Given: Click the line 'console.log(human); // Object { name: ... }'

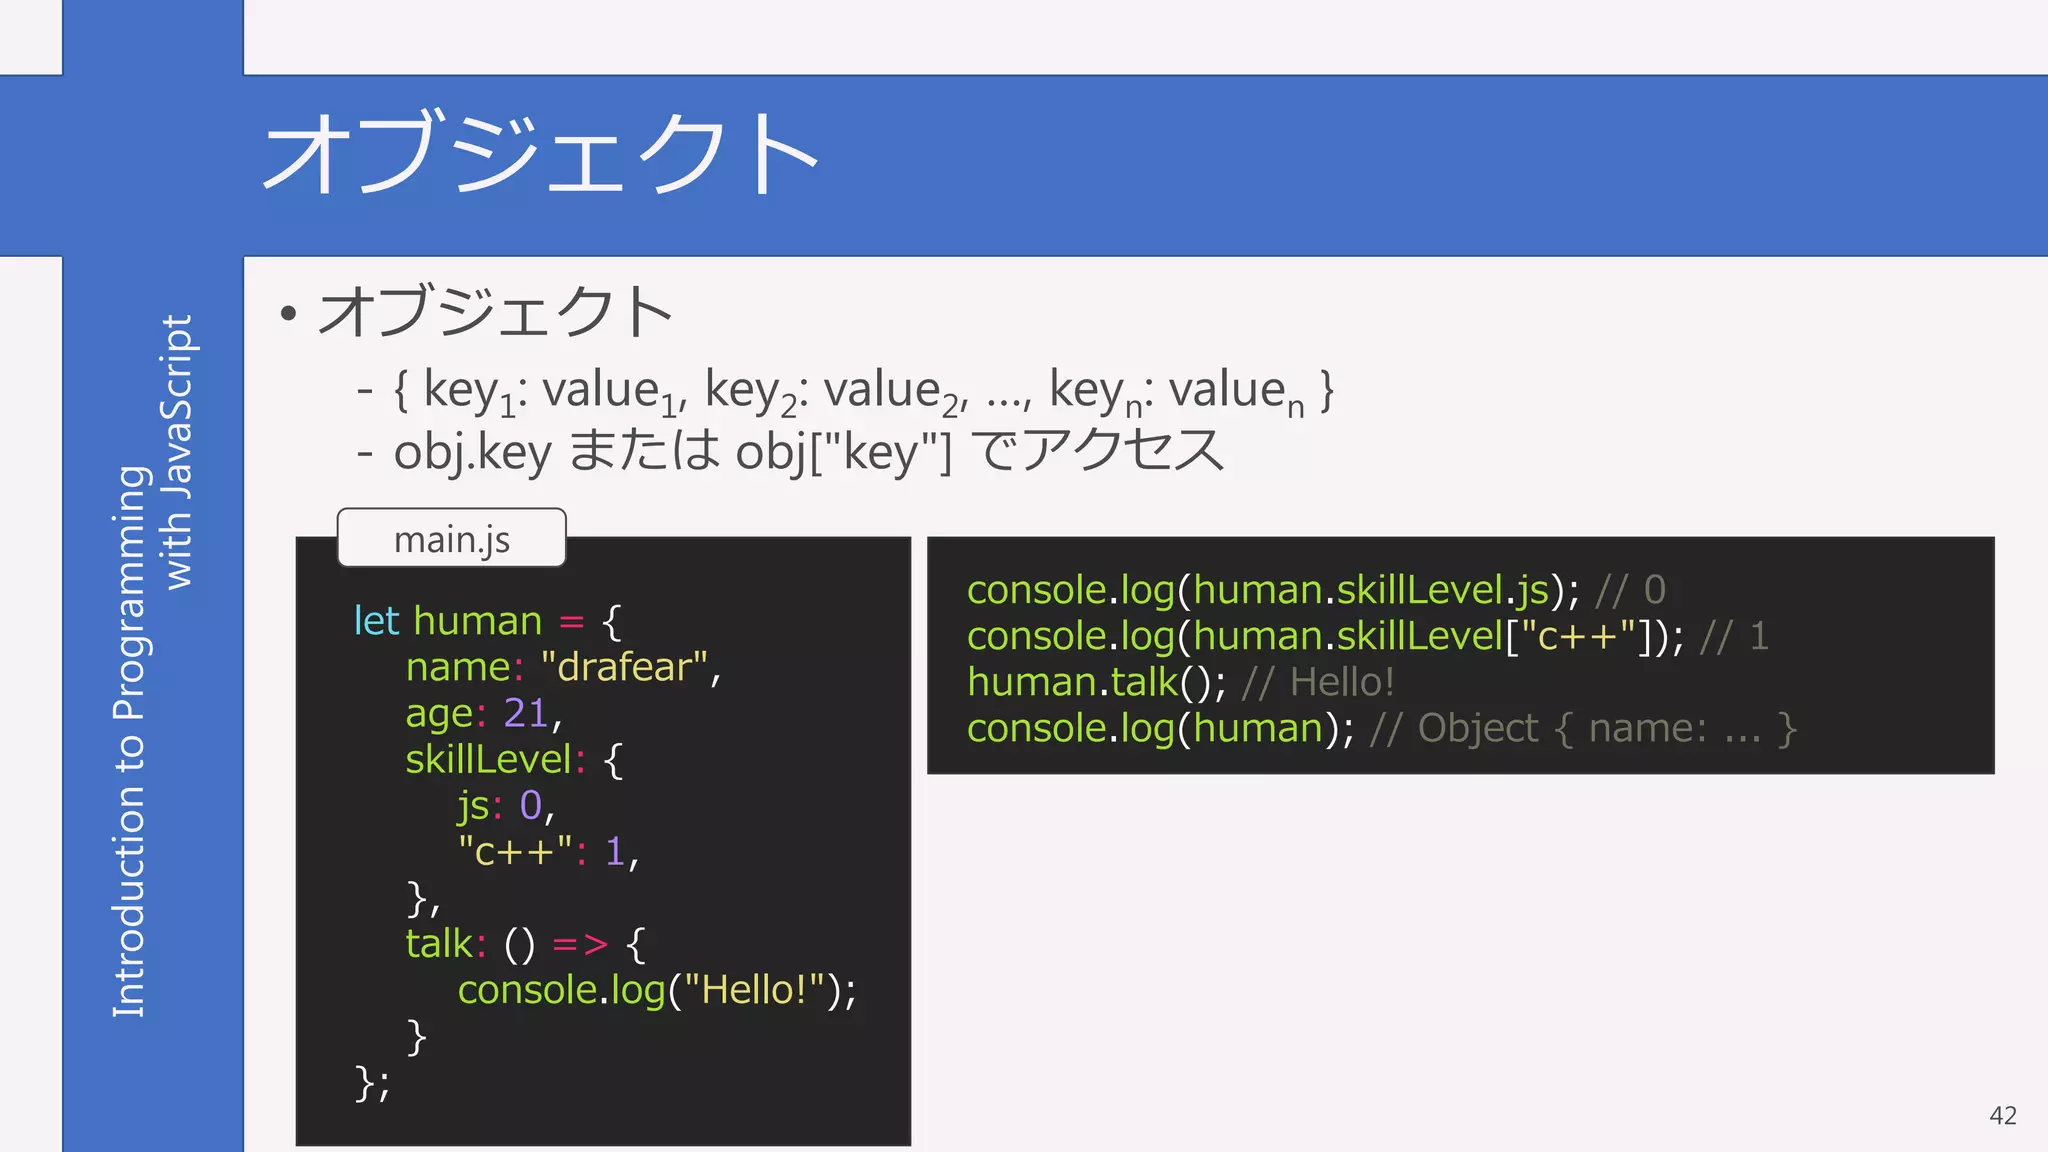Looking at the screenshot, I should coord(1382,728).
